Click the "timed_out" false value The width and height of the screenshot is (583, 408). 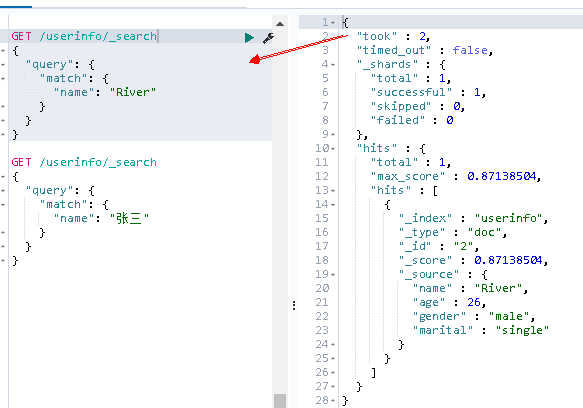(x=470, y=50)
